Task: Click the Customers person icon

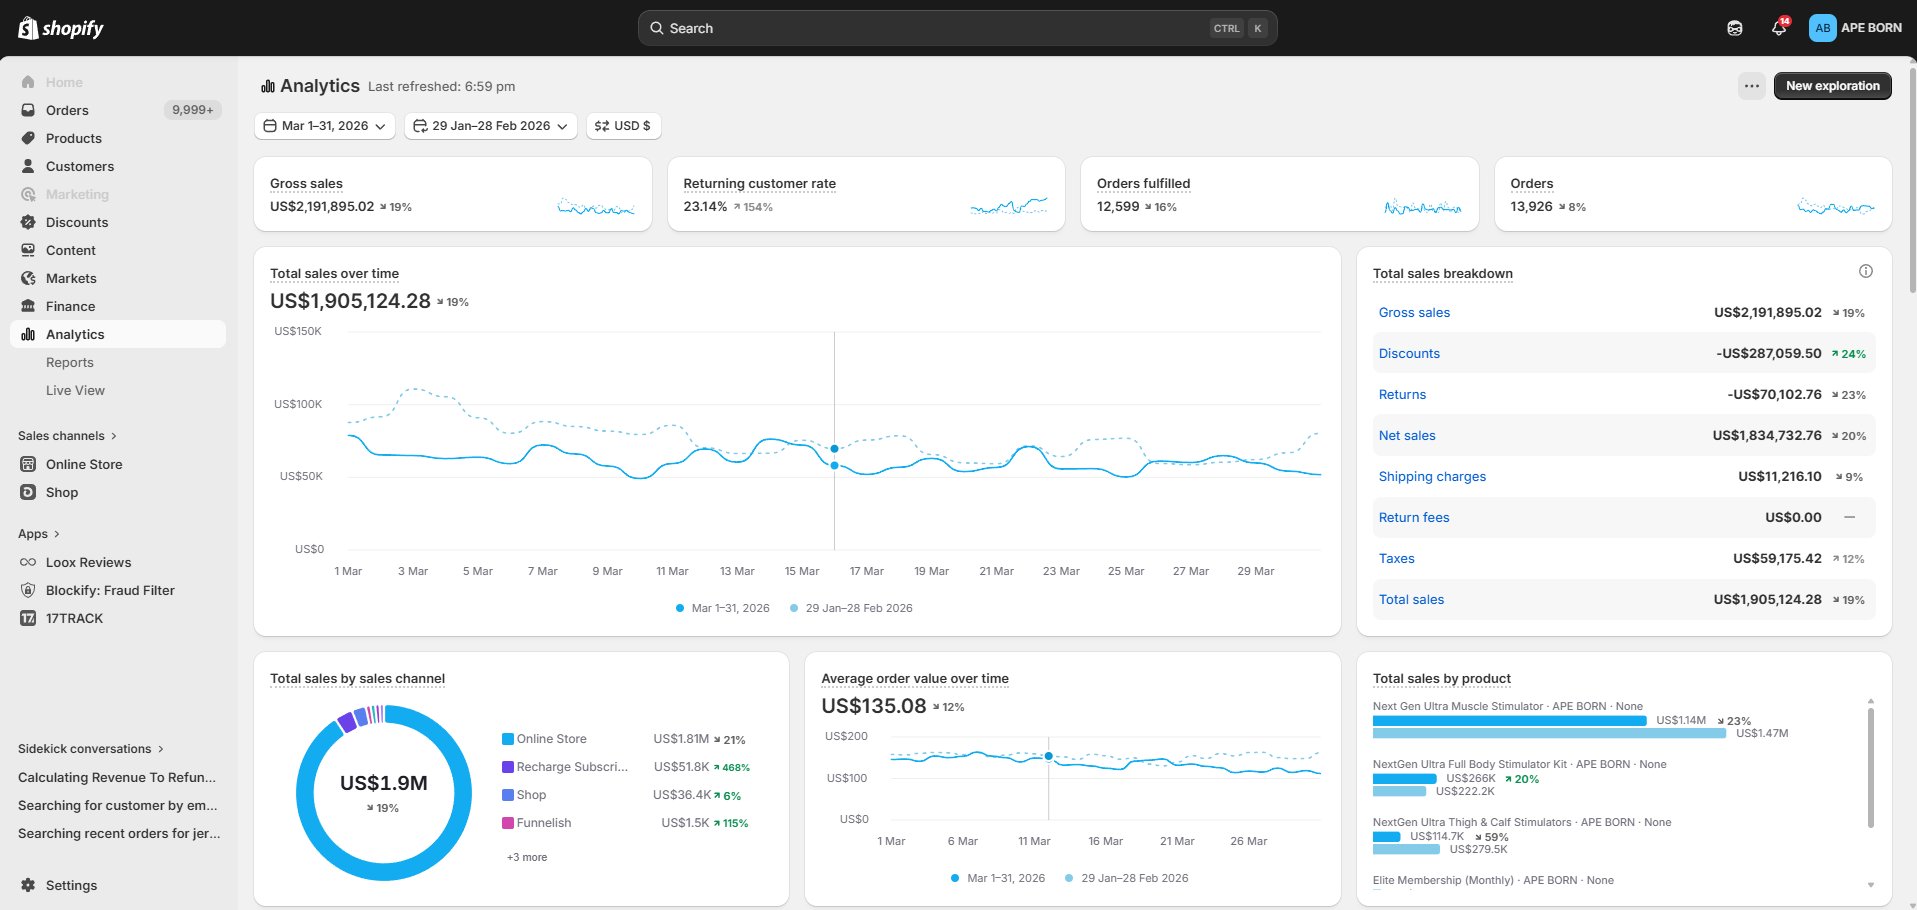Action: 28,166
